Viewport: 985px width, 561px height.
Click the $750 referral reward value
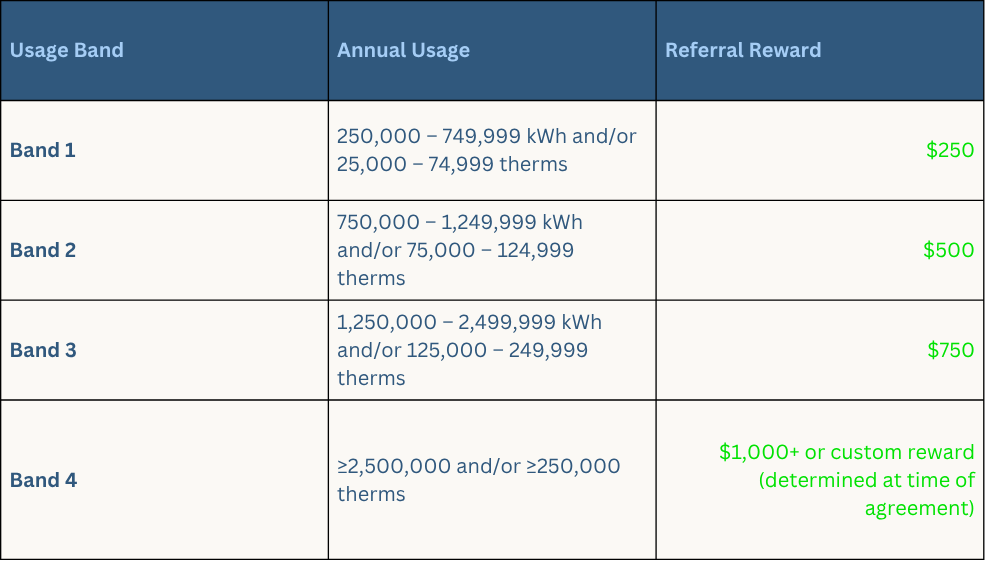tap(951, 350)
